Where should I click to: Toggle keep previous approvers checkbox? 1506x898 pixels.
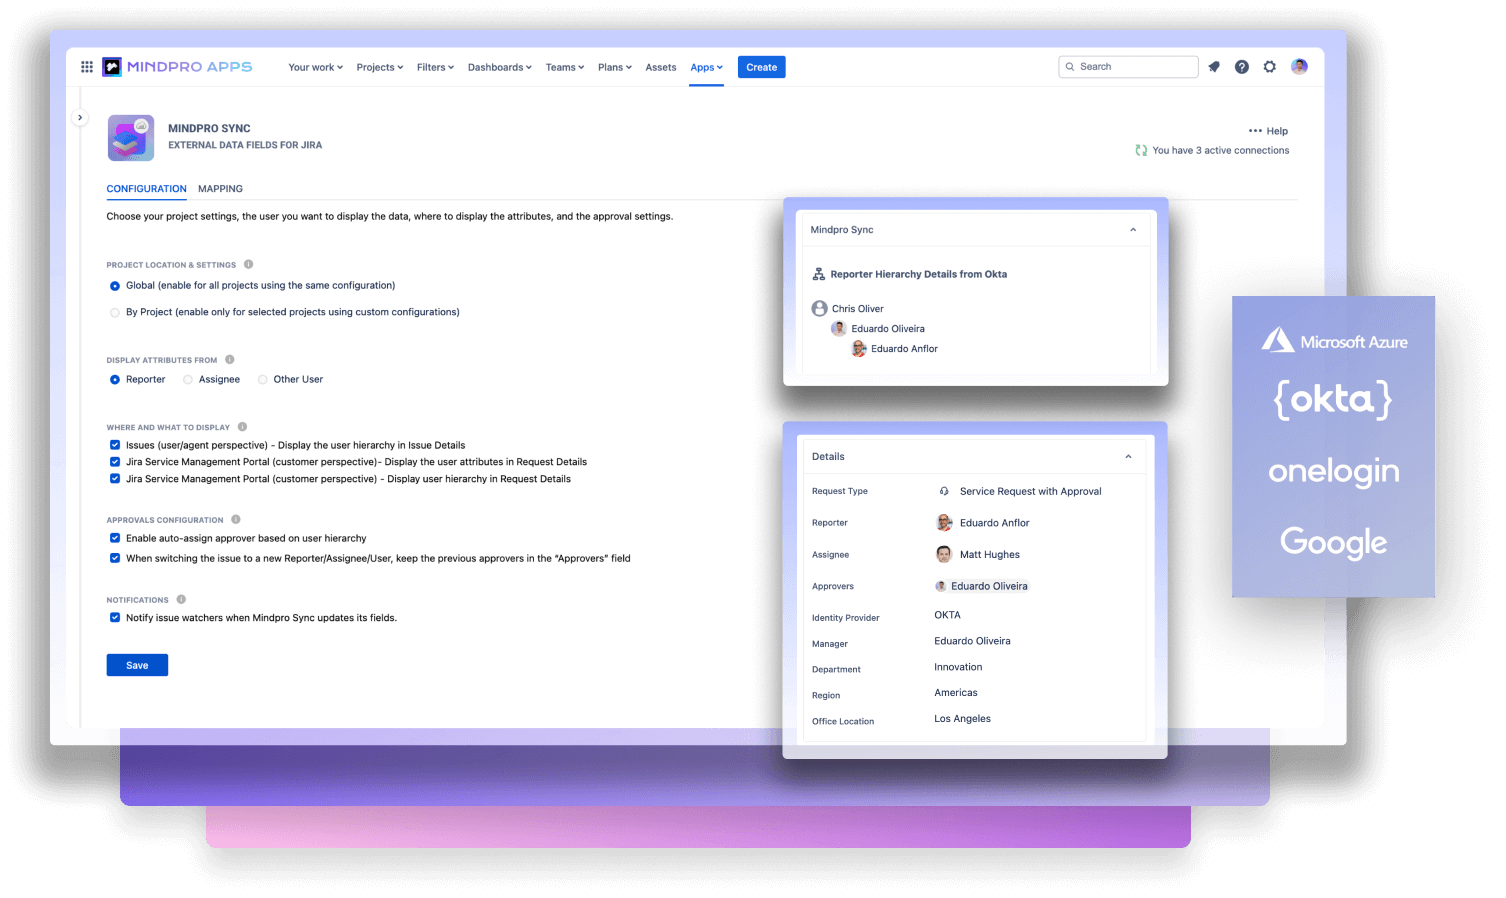115,558
